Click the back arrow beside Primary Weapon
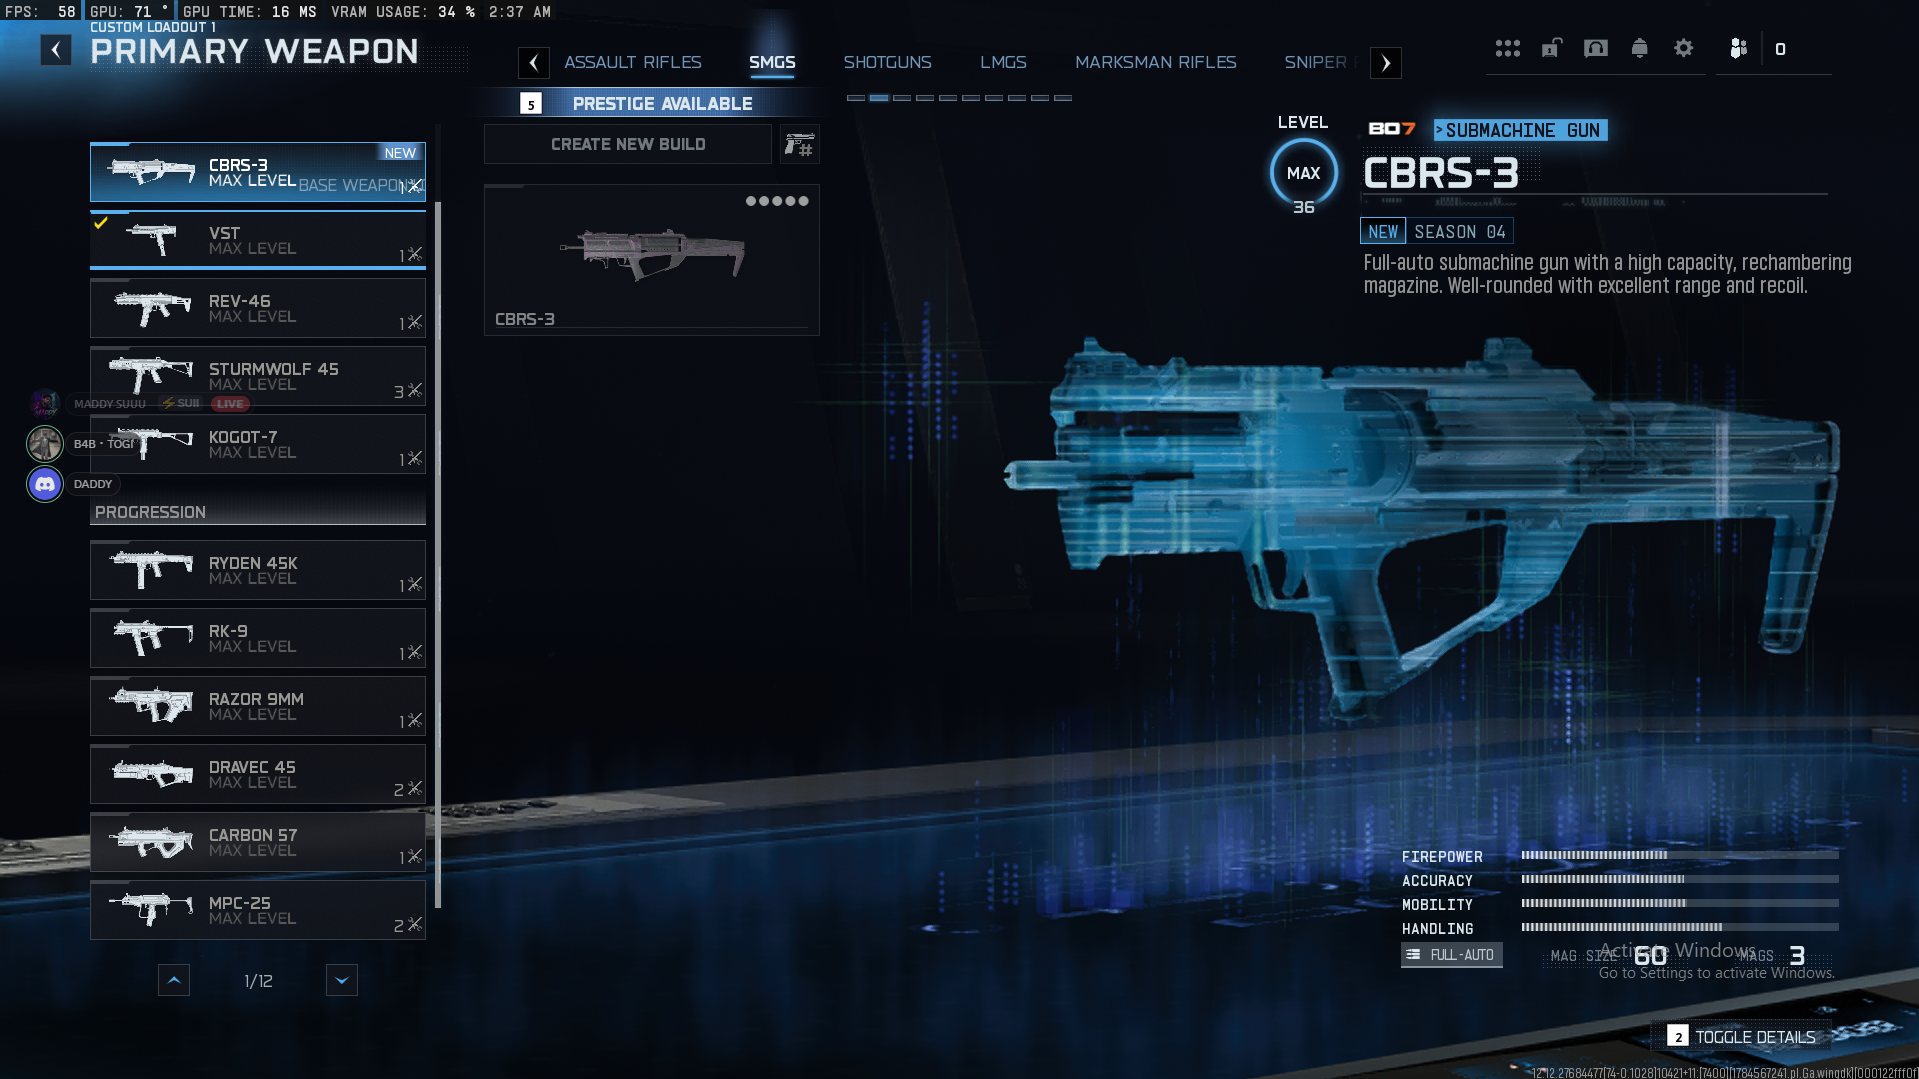Image resolution: width=1919 pixels, height=1079 pixels. click(56, 50)
